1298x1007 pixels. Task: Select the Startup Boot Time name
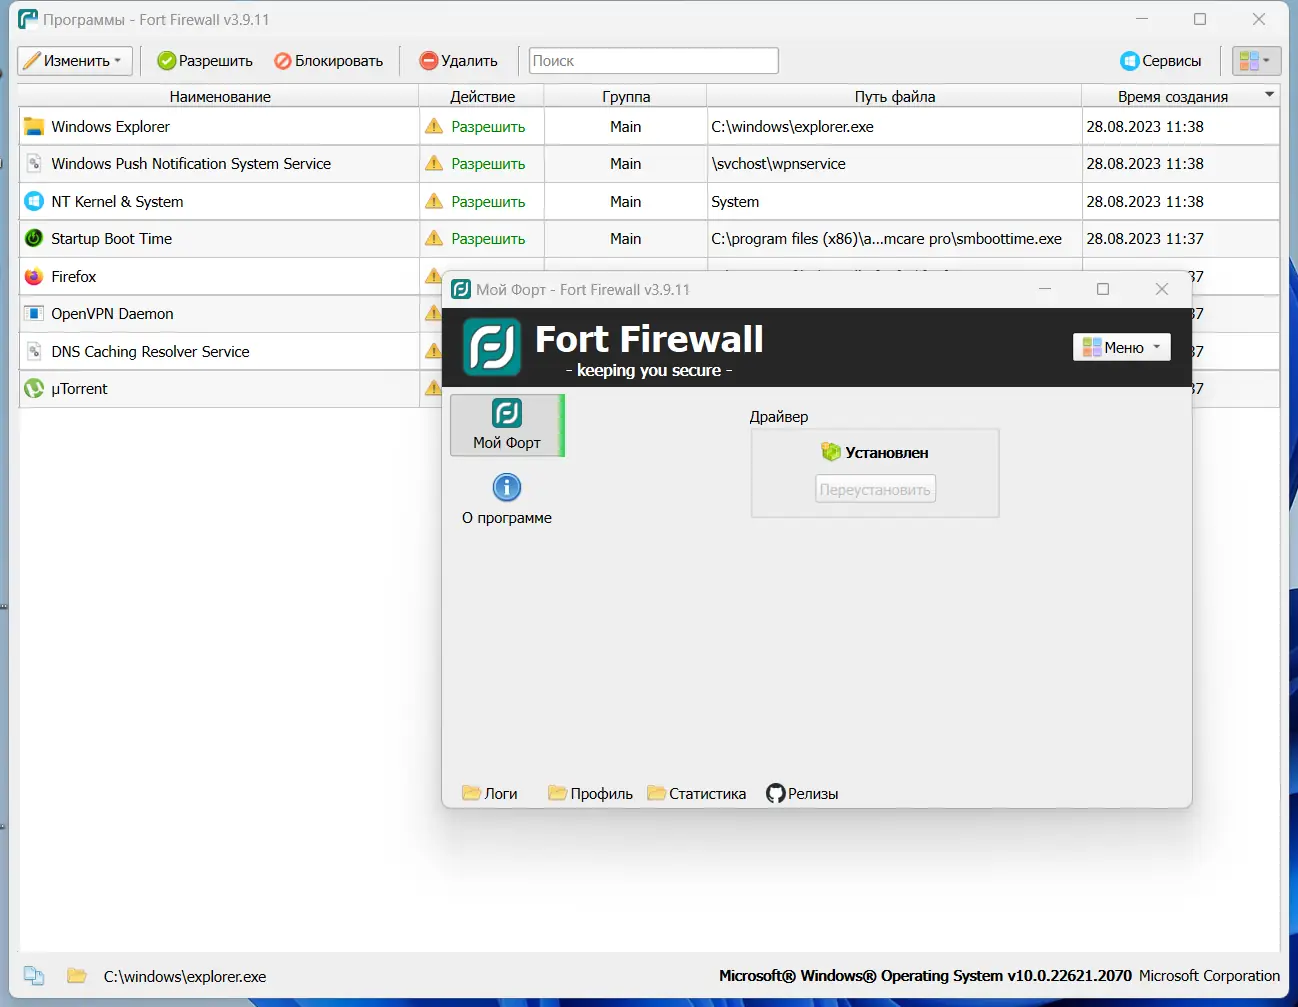[111, 239]
